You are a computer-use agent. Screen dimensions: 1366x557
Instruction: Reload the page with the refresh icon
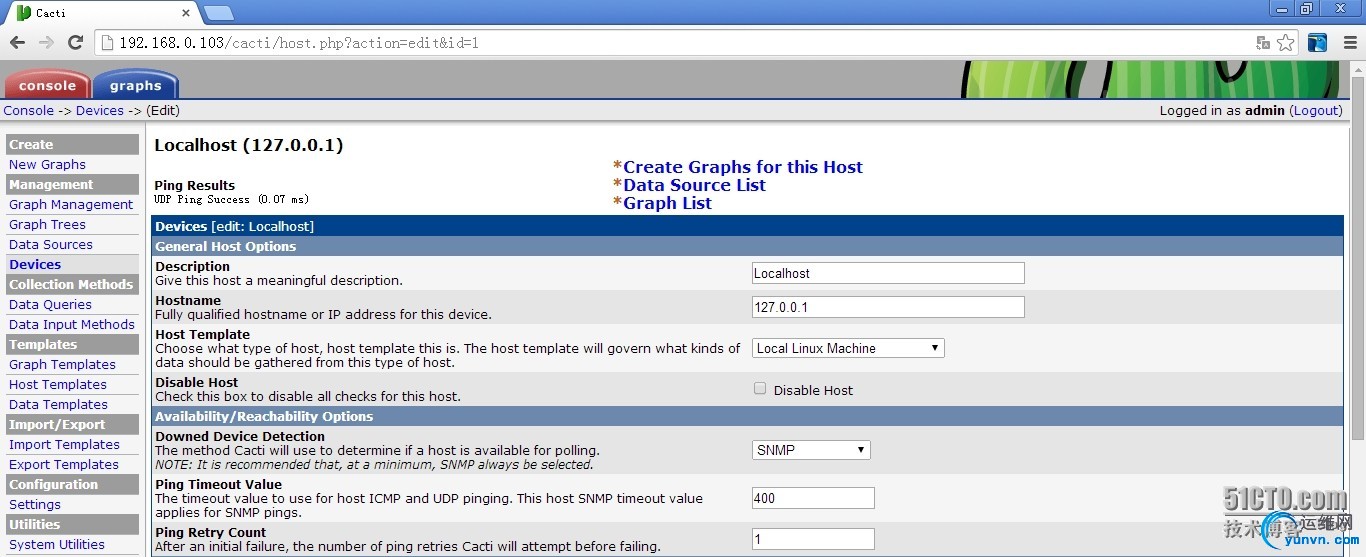(x=75, y=43)
